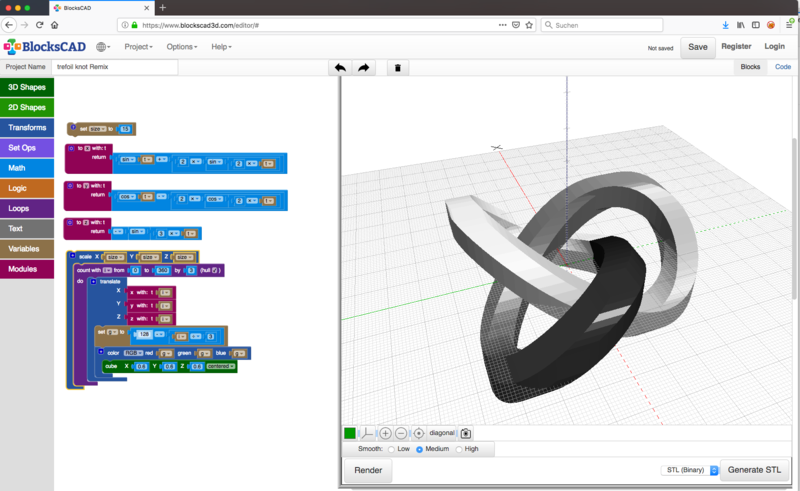The image size is (800, 491).
Task: Toggle the hull checkbox in count block
Action: click(x=215, y=270)
